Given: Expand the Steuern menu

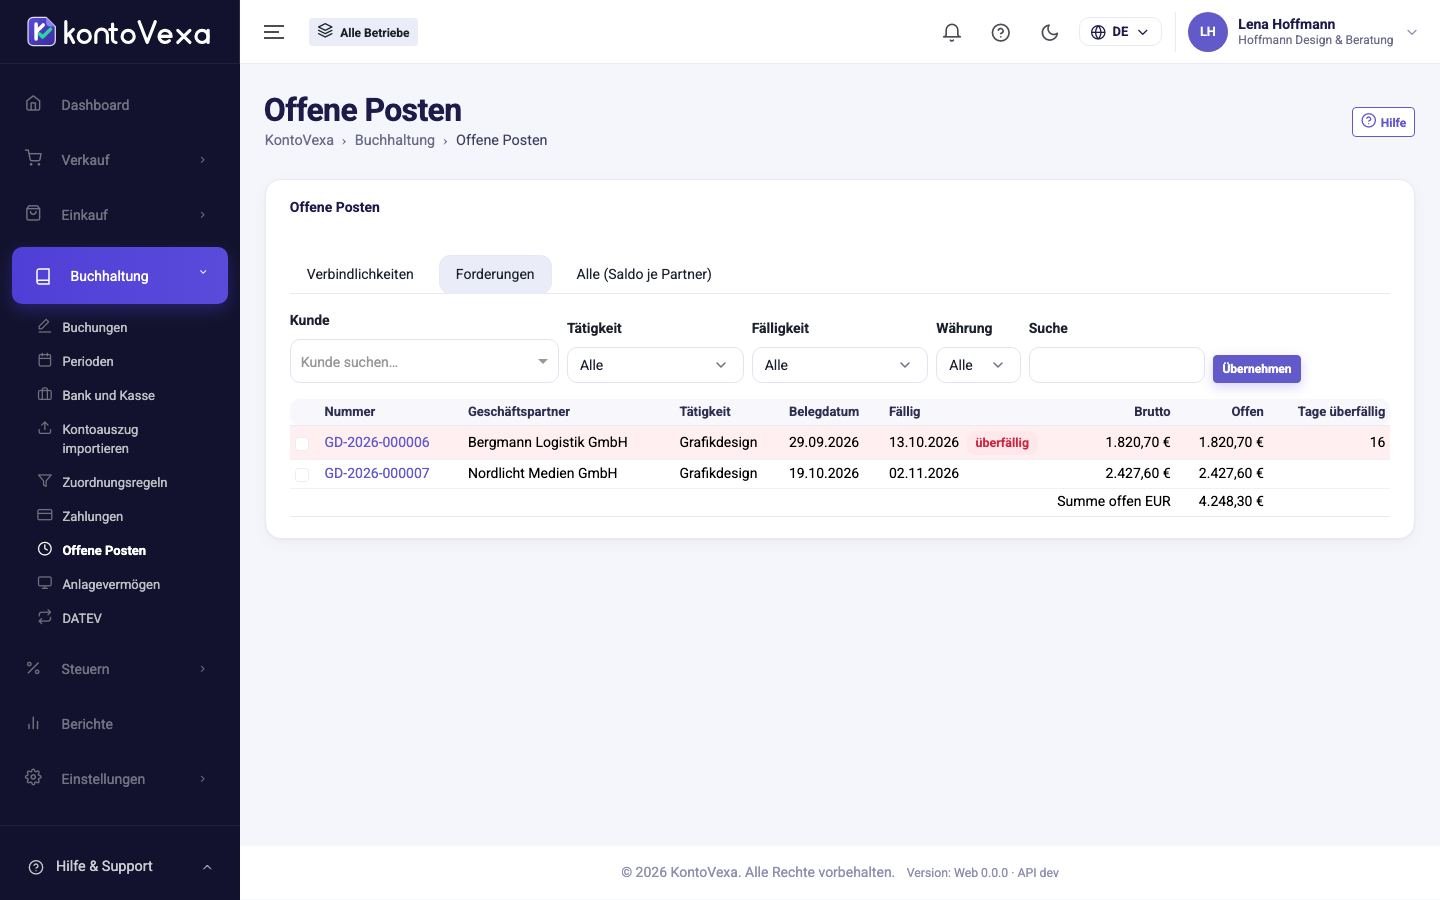Looking at the screenshot, I should (120, 669).
